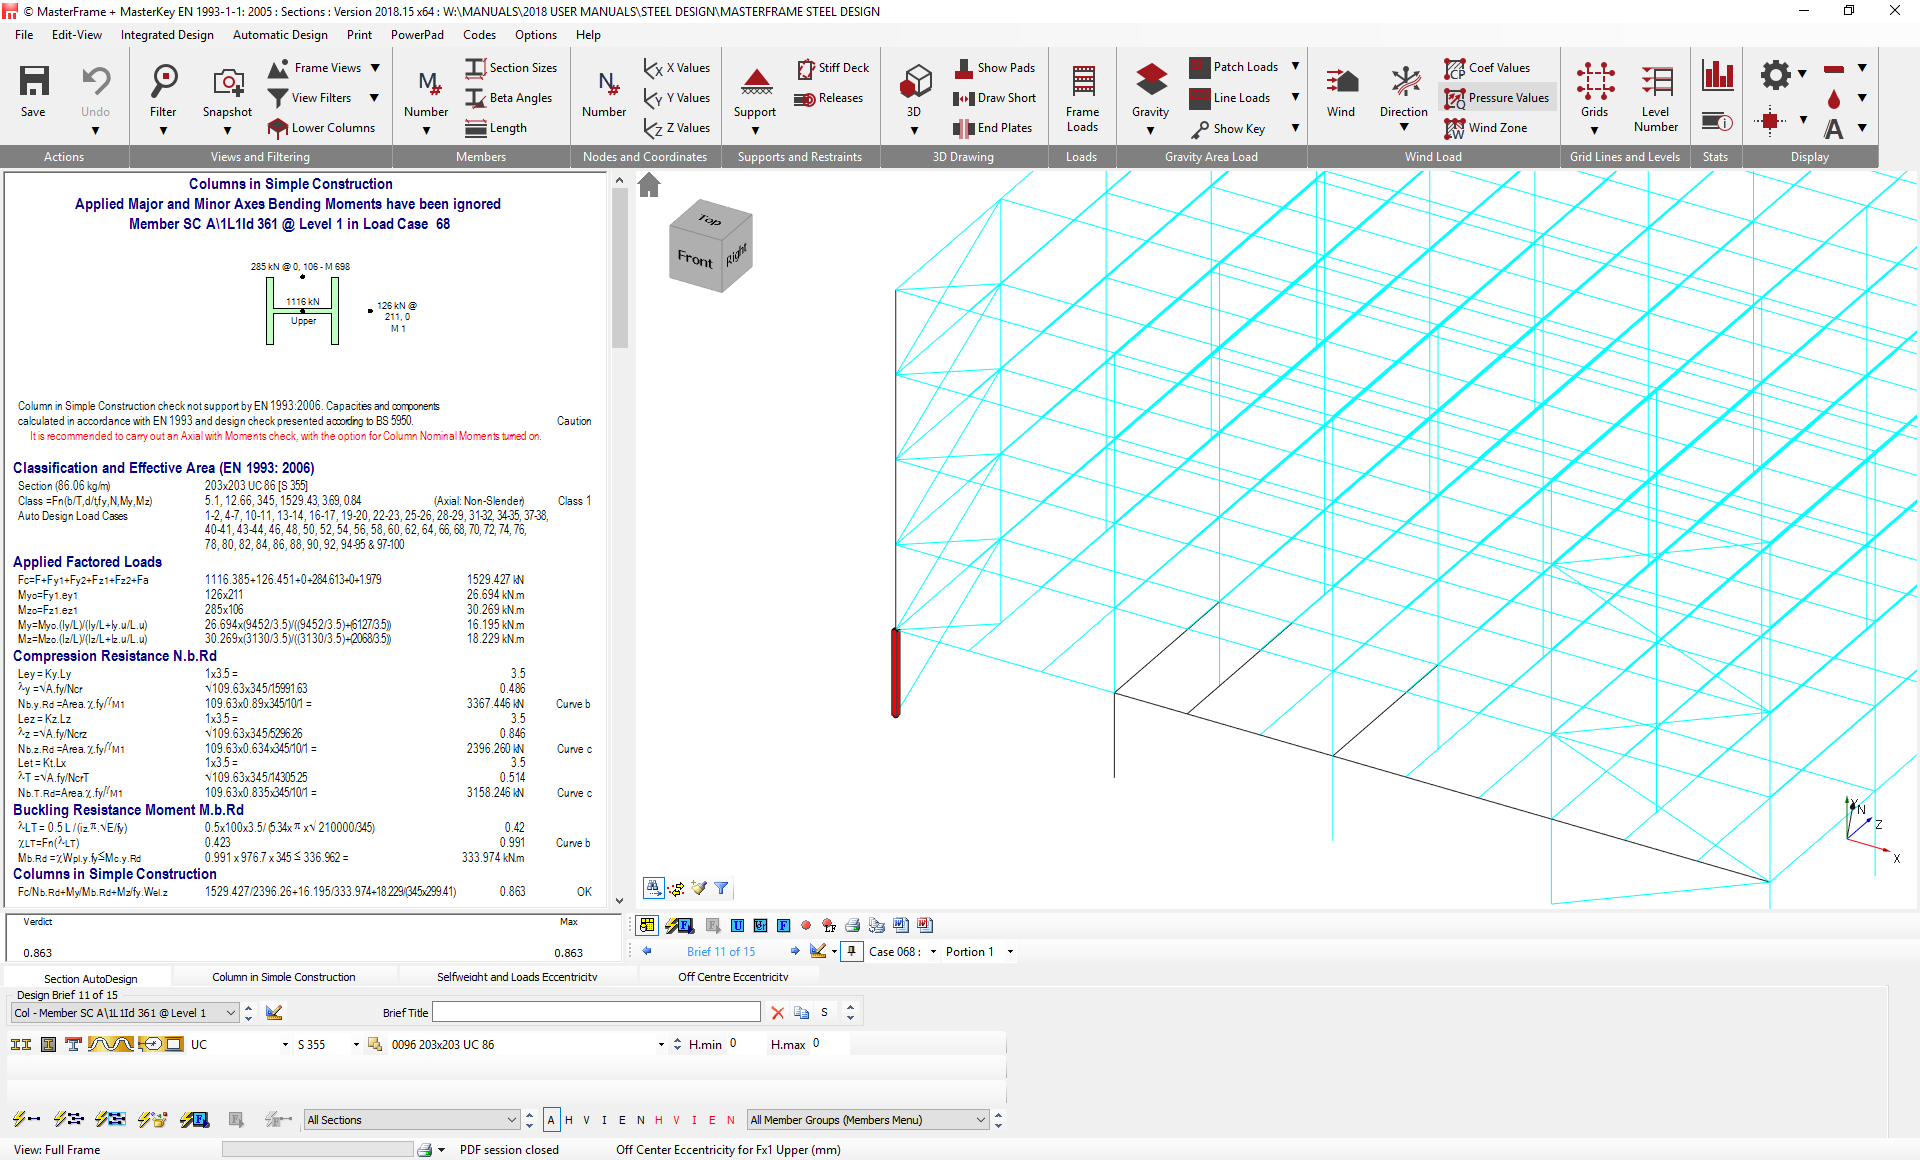Go to next brief with right arrow
Viewport: 1920px width, 1160px height.
pyautogui.click(x=795, y=951)
